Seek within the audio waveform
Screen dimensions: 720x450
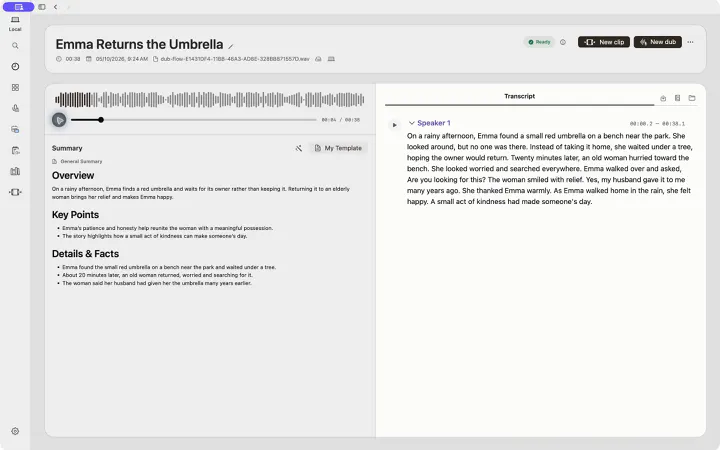coord(209,99)
